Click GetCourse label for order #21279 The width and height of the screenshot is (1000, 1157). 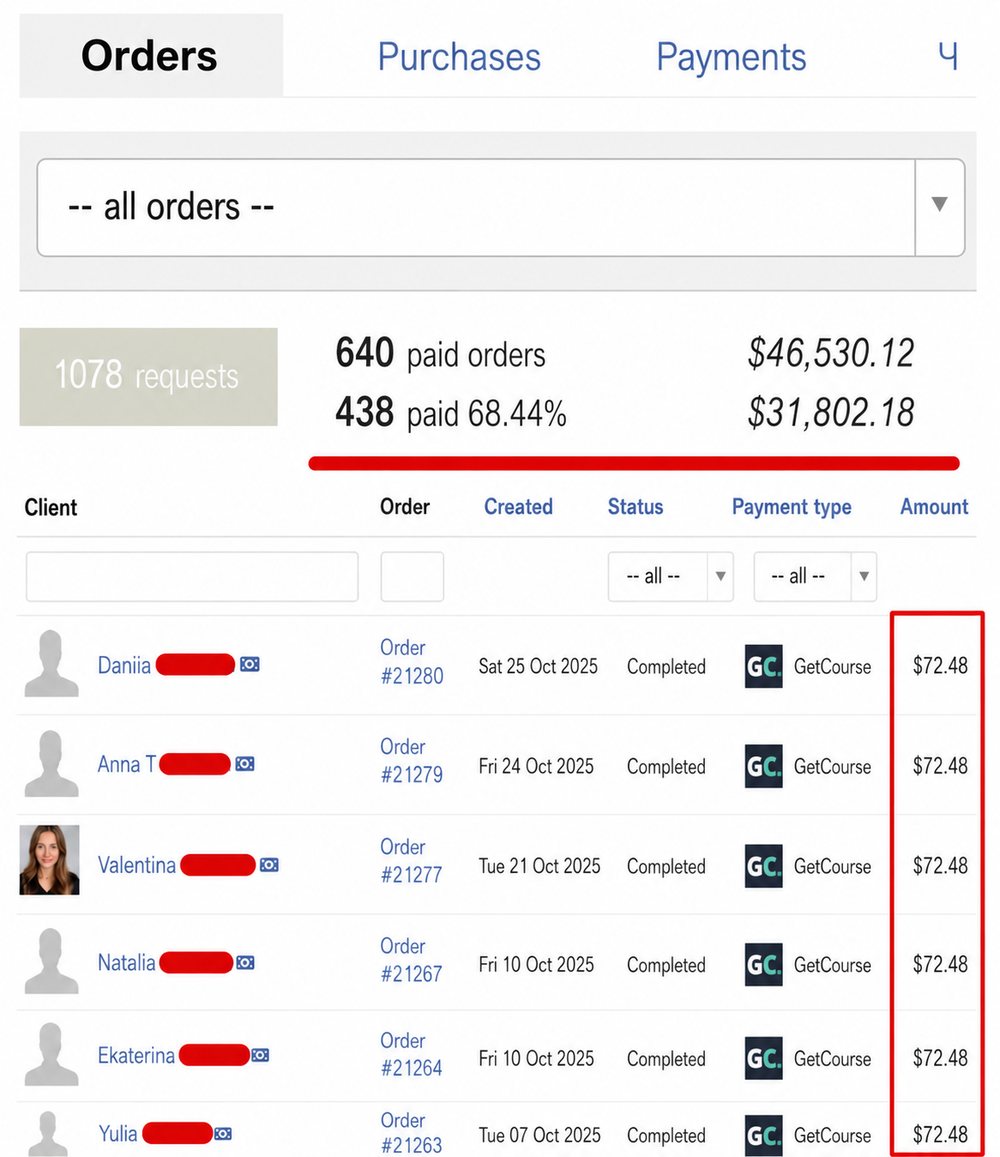click(832, 767)
